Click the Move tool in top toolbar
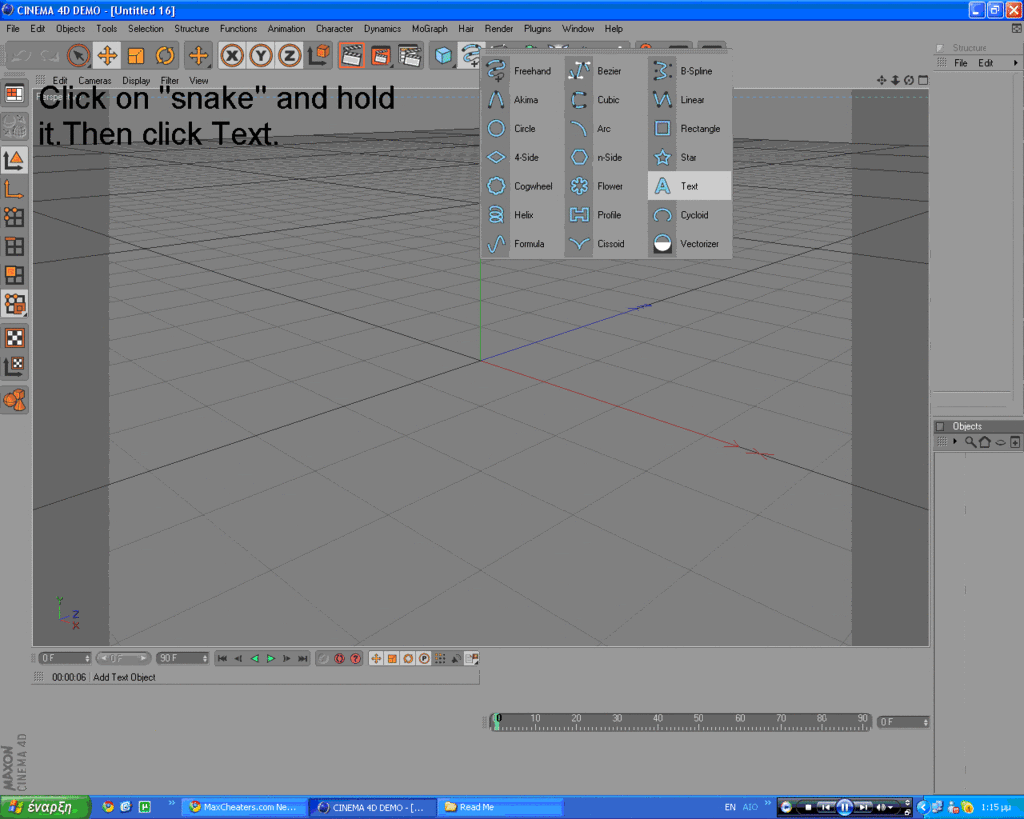Screen dimensions: 1024x819 [107, 56]
